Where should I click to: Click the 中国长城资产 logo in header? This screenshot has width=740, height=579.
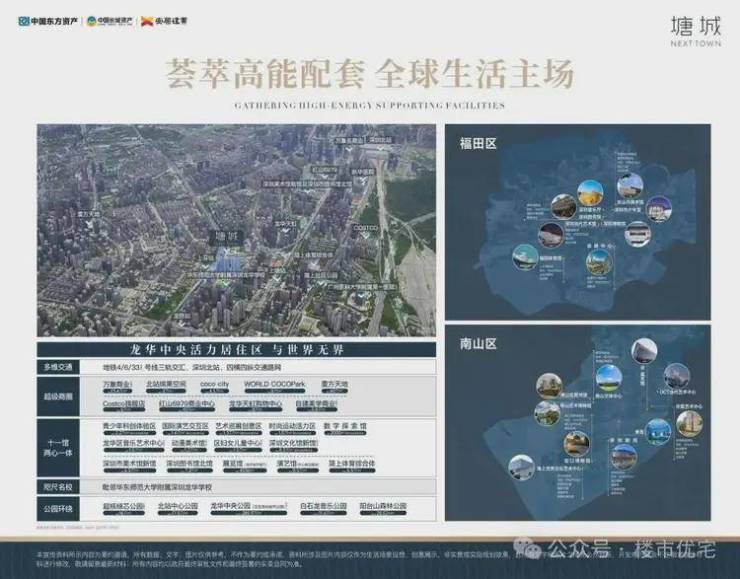tap(113, 19)
